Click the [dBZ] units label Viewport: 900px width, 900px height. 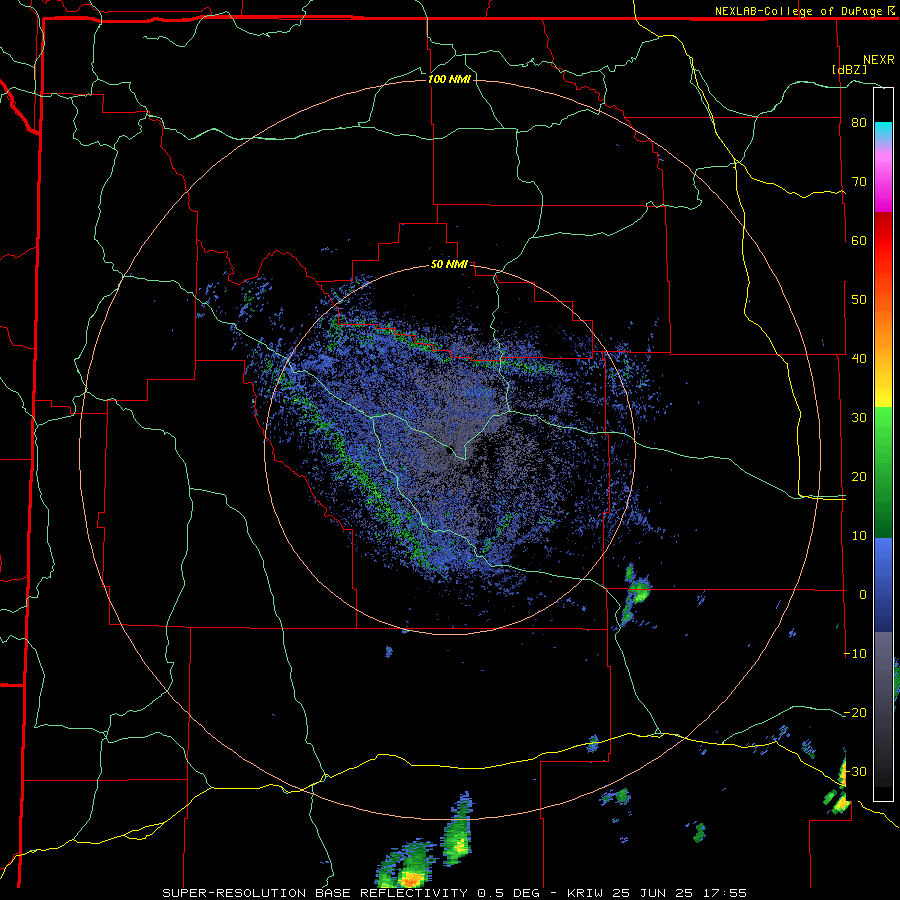point(849,69)
